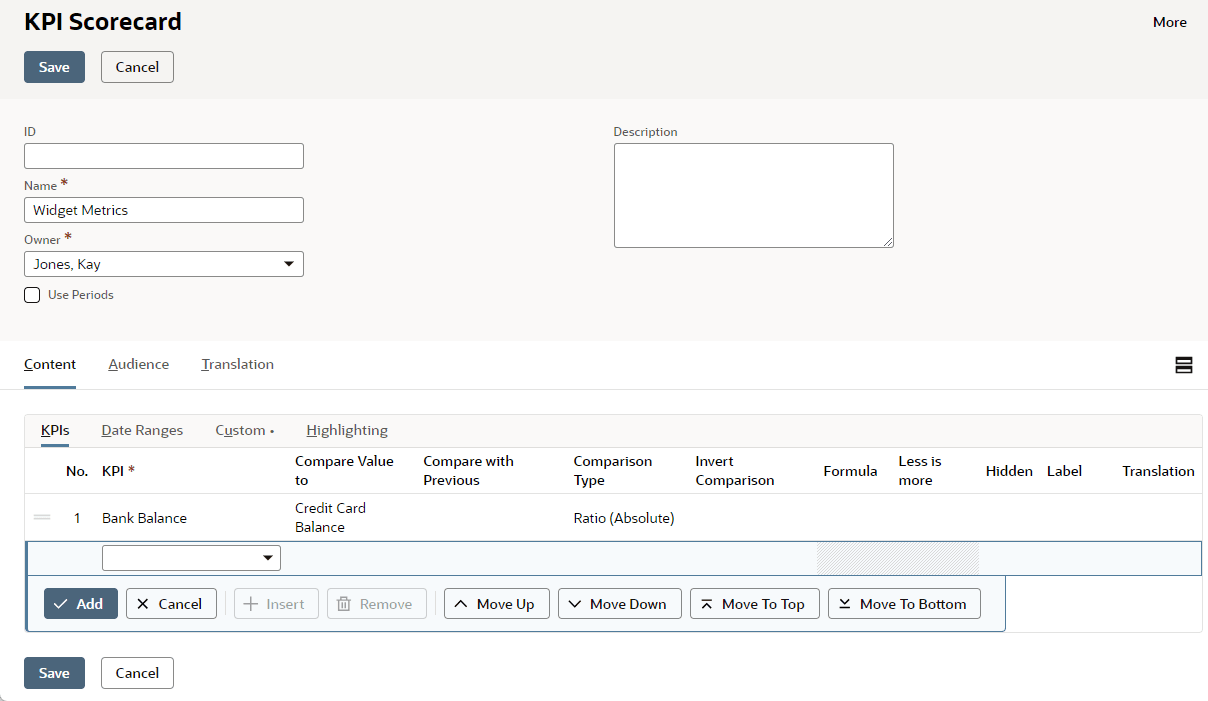Viewport: 1208px width, 701px height.
Task: Click the top Save button
Action: [x=54, y=67]
